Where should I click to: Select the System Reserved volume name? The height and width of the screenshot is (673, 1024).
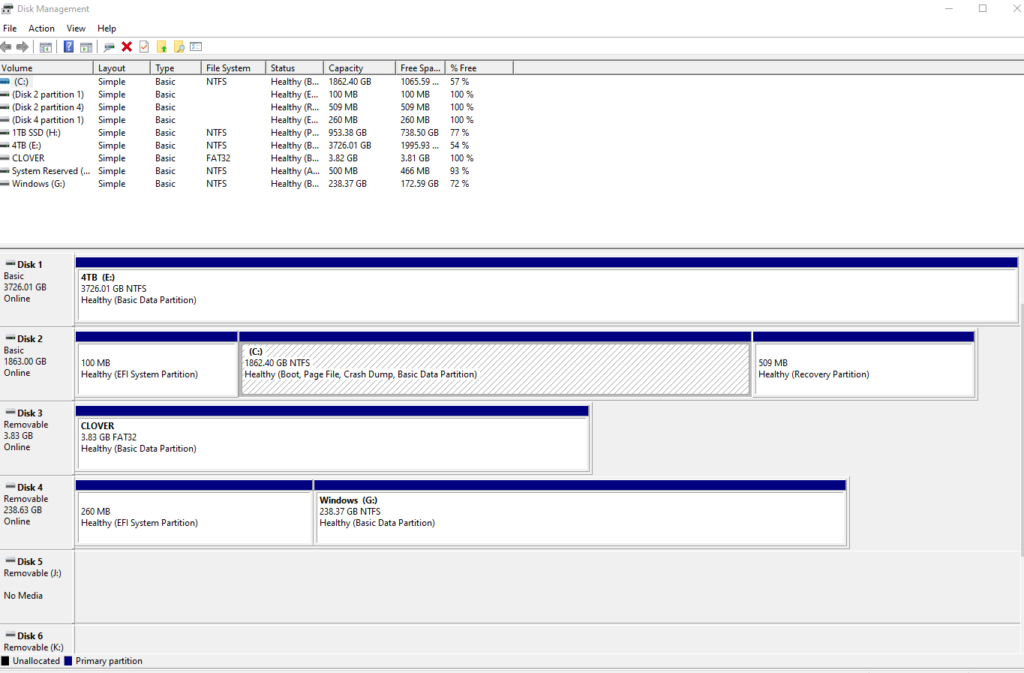pyautogui.click(x=51, y=171)
